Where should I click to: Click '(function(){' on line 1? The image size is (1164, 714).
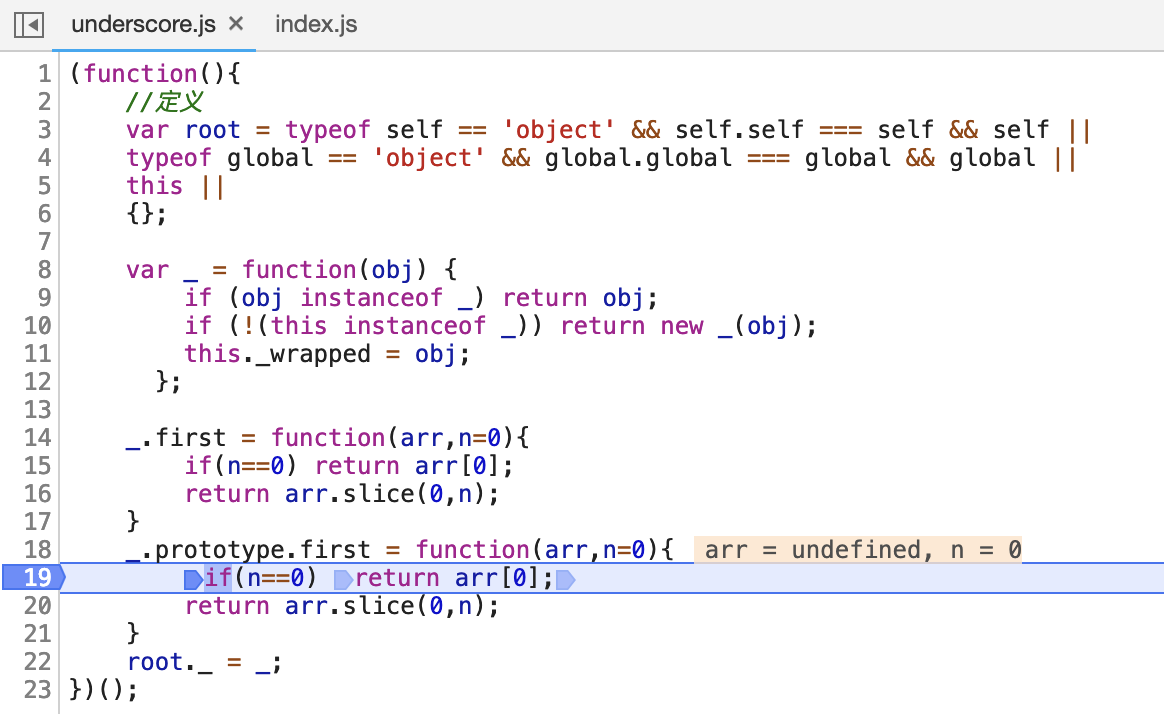point(154,73)
